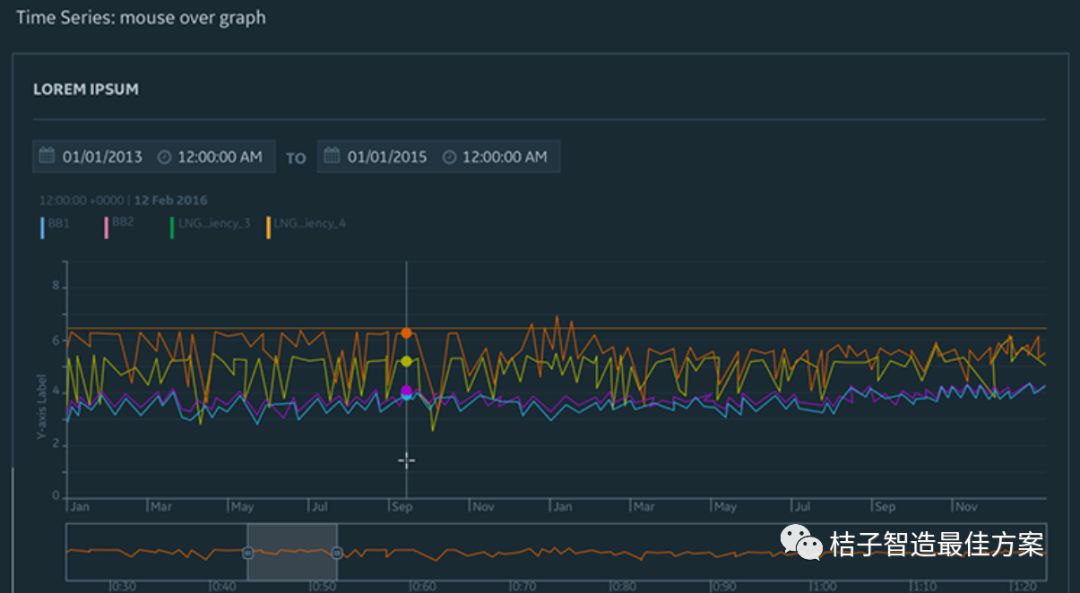1080x593 pixels.
Task: Click the orange data point on hover line
Action: click(406, 333)
